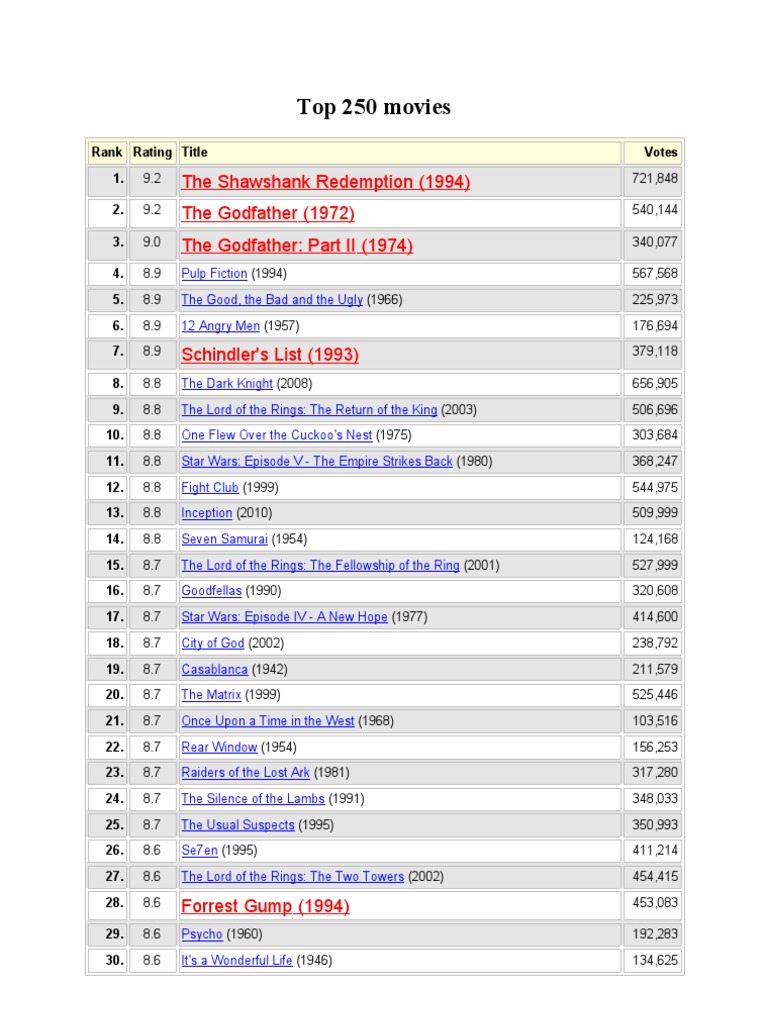Open Star Wars Episode IV A New Hope
The height and width of the screenshot is (1024, 768).
284,616
